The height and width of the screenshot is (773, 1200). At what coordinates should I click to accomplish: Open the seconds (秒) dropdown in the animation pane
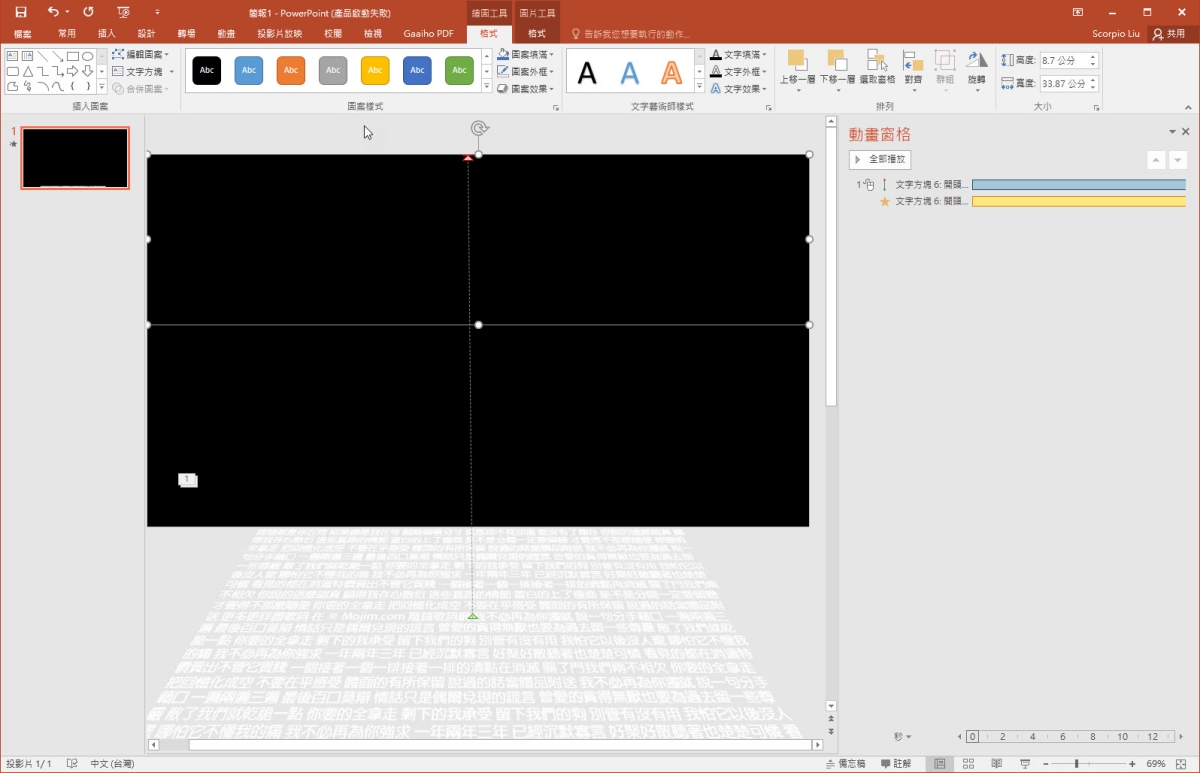pos(902,737)
